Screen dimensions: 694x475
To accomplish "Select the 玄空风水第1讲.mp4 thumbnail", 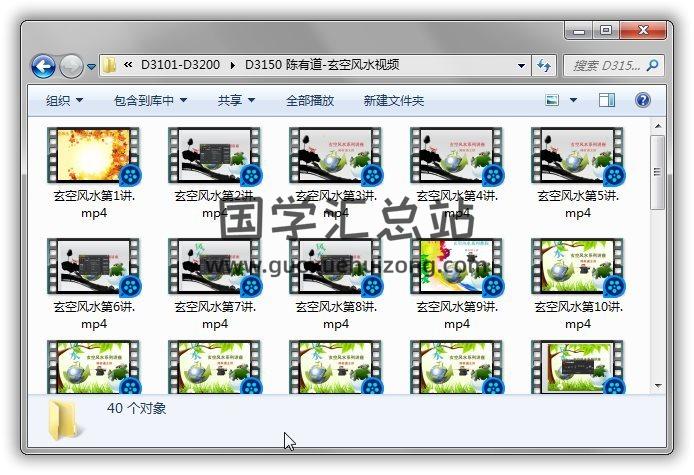I will (x=94, y=155).
